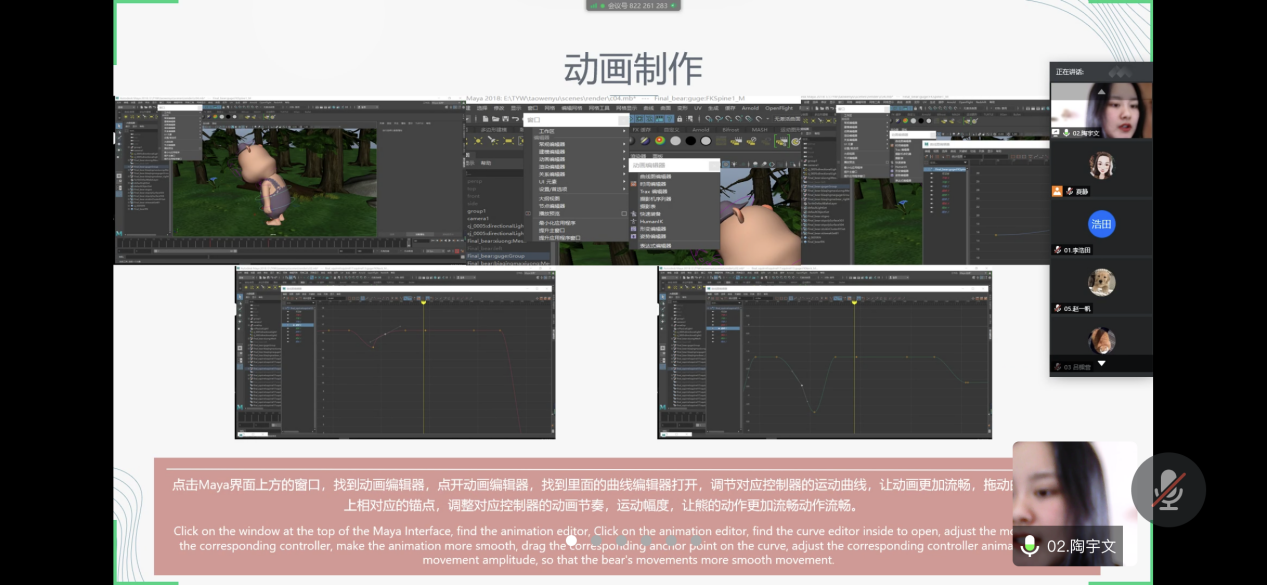This screenshot has width=1267, height=585.
Task: Click the black material sphere swatch on shelf
Action: pos(690,141)
